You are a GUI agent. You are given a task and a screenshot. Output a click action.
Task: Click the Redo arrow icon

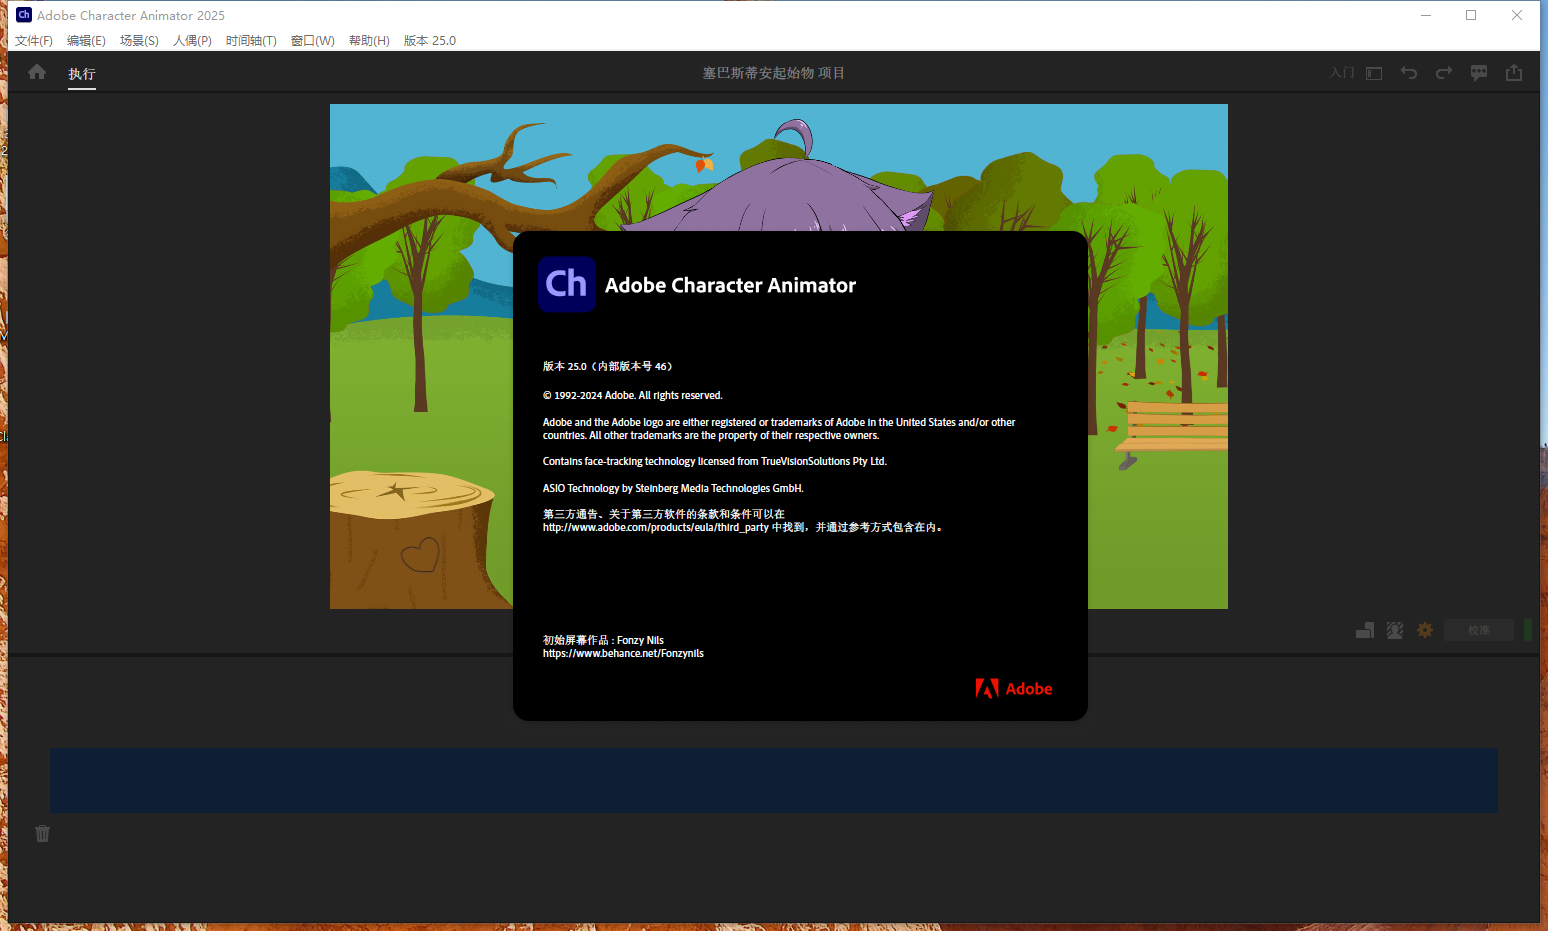(x=1443, y=72)
